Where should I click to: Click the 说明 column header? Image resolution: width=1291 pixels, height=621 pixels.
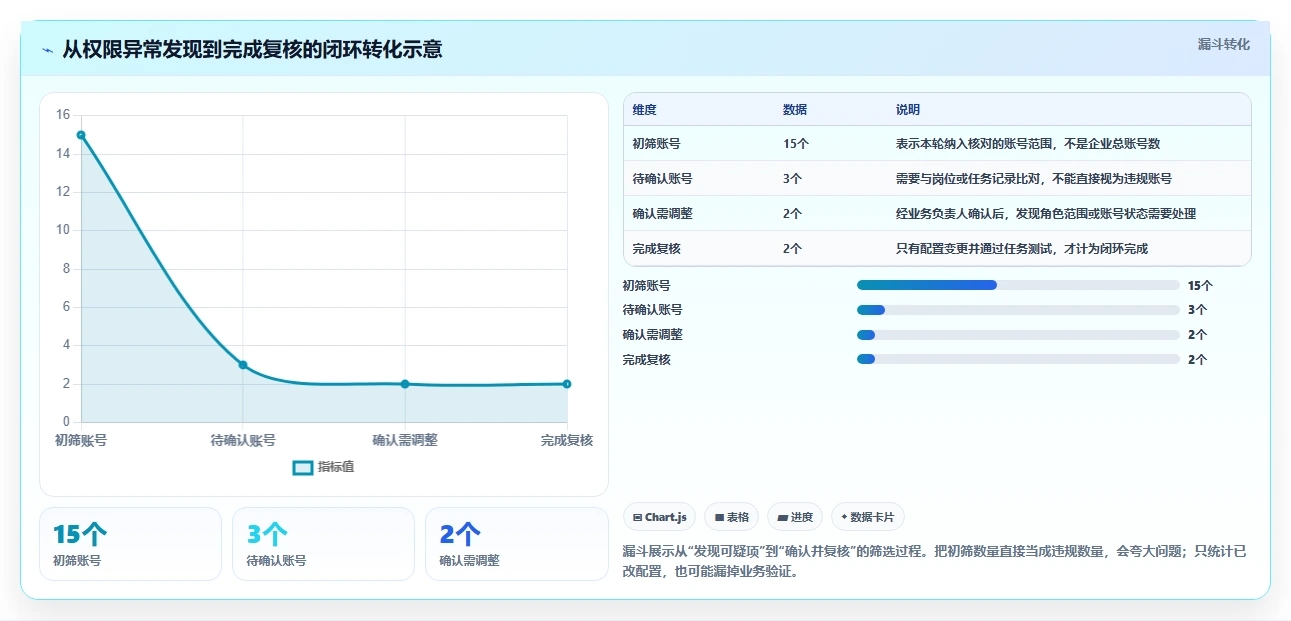click(908, 110)
